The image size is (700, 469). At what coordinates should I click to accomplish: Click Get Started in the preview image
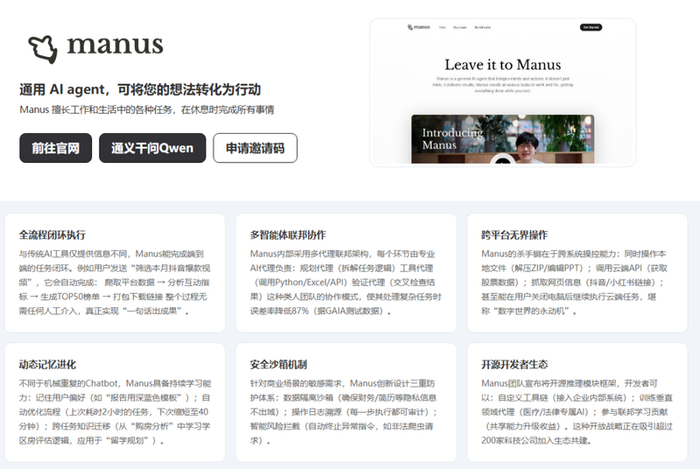coord(591,27)
